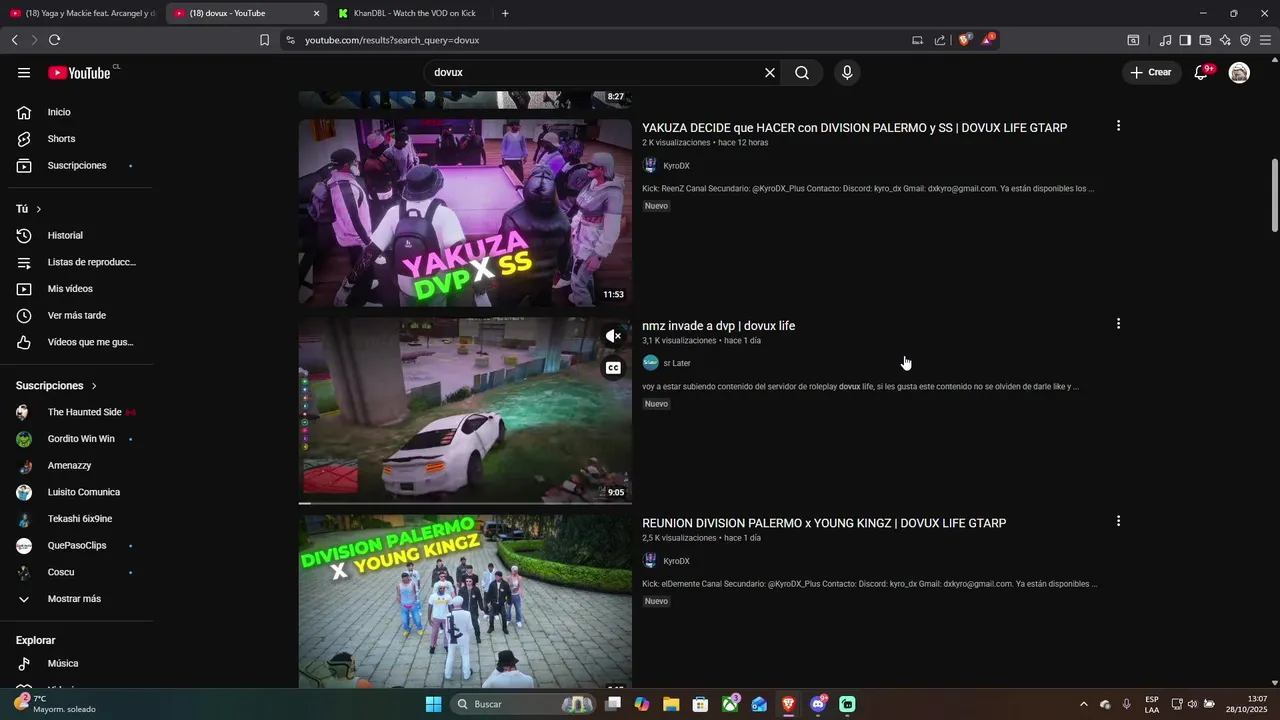Expand the Tú section chevron
Screen dimensions: 1280x720
pos(39,209)
